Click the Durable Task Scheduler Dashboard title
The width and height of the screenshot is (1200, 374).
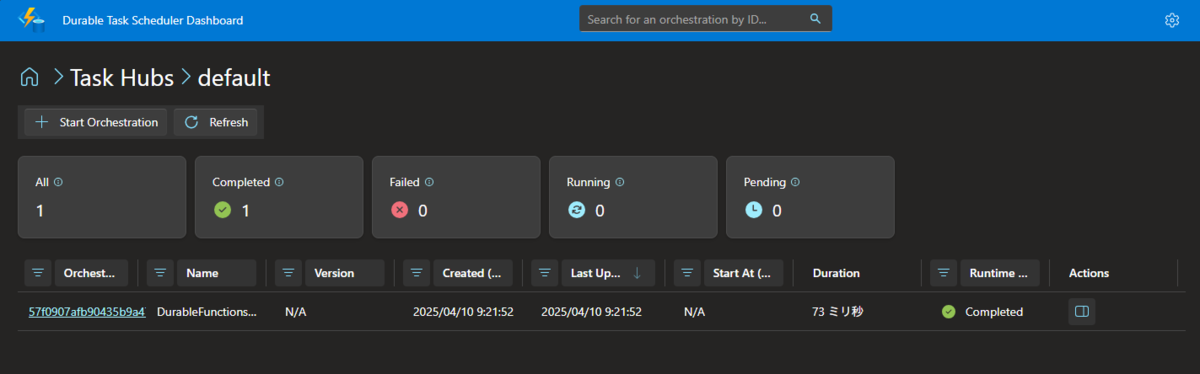152,20
